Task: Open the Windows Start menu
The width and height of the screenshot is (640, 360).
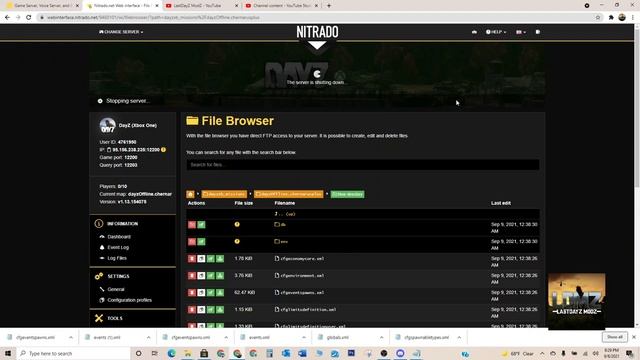Action: click(x=8, y=353)
